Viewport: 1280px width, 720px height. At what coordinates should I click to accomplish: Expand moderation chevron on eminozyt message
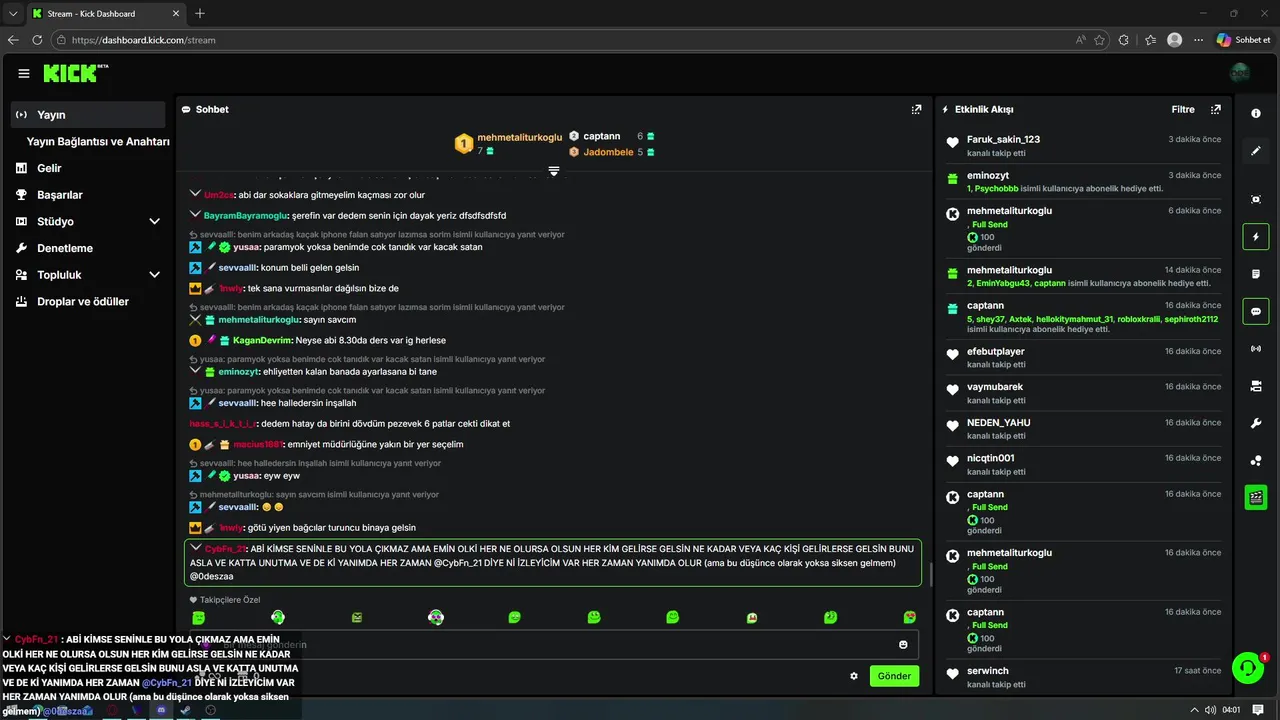coord(195,371)
